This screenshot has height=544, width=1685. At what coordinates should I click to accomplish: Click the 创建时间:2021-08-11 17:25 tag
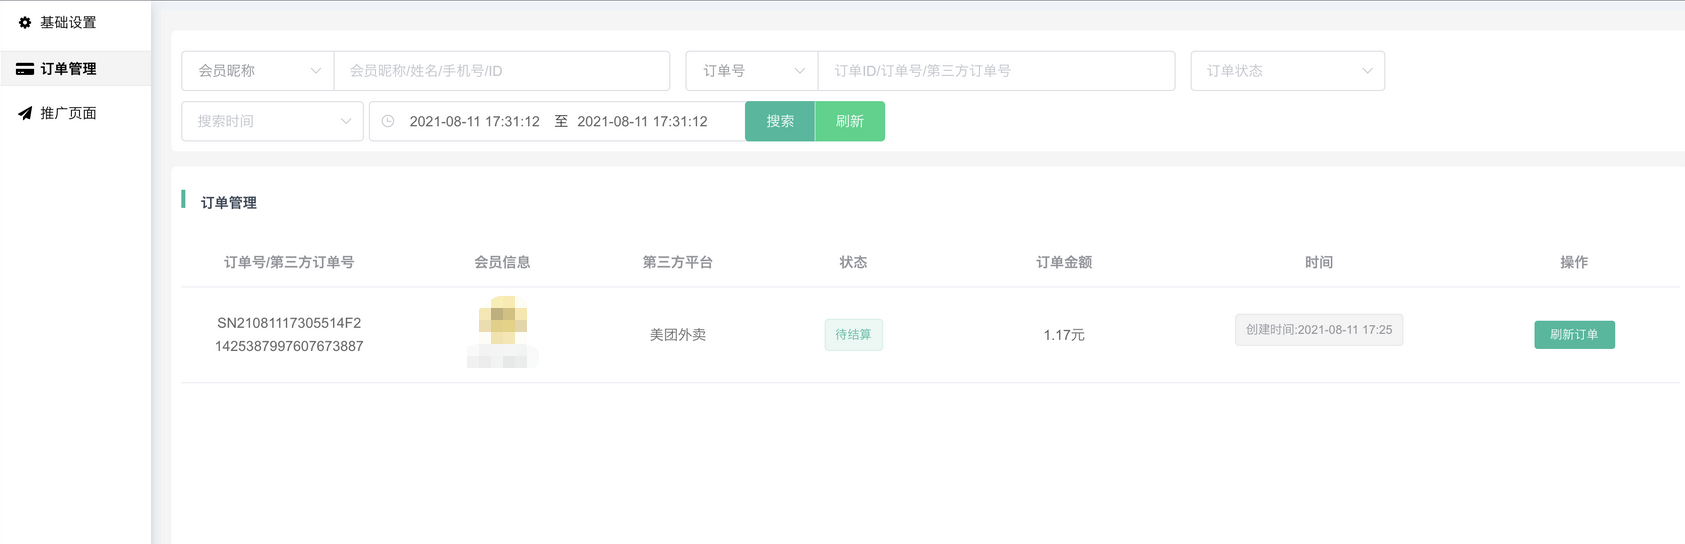pyautogui.click(x=1319, y=330)
